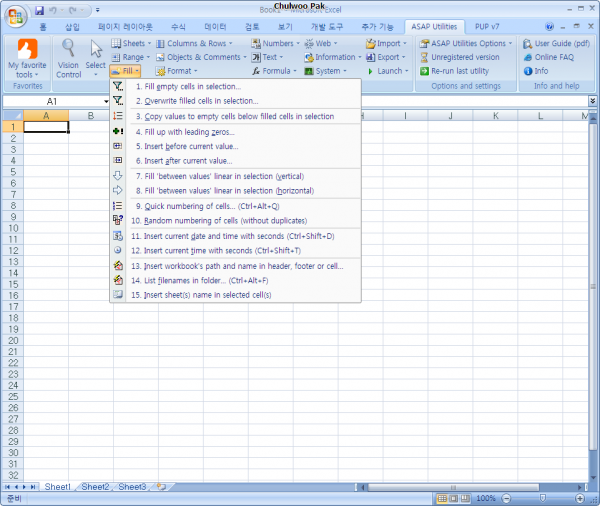Image resolution: width=600 pixels, height=506 pixels.
Task: Click Re-run last utility
Action: click(455, 71)
